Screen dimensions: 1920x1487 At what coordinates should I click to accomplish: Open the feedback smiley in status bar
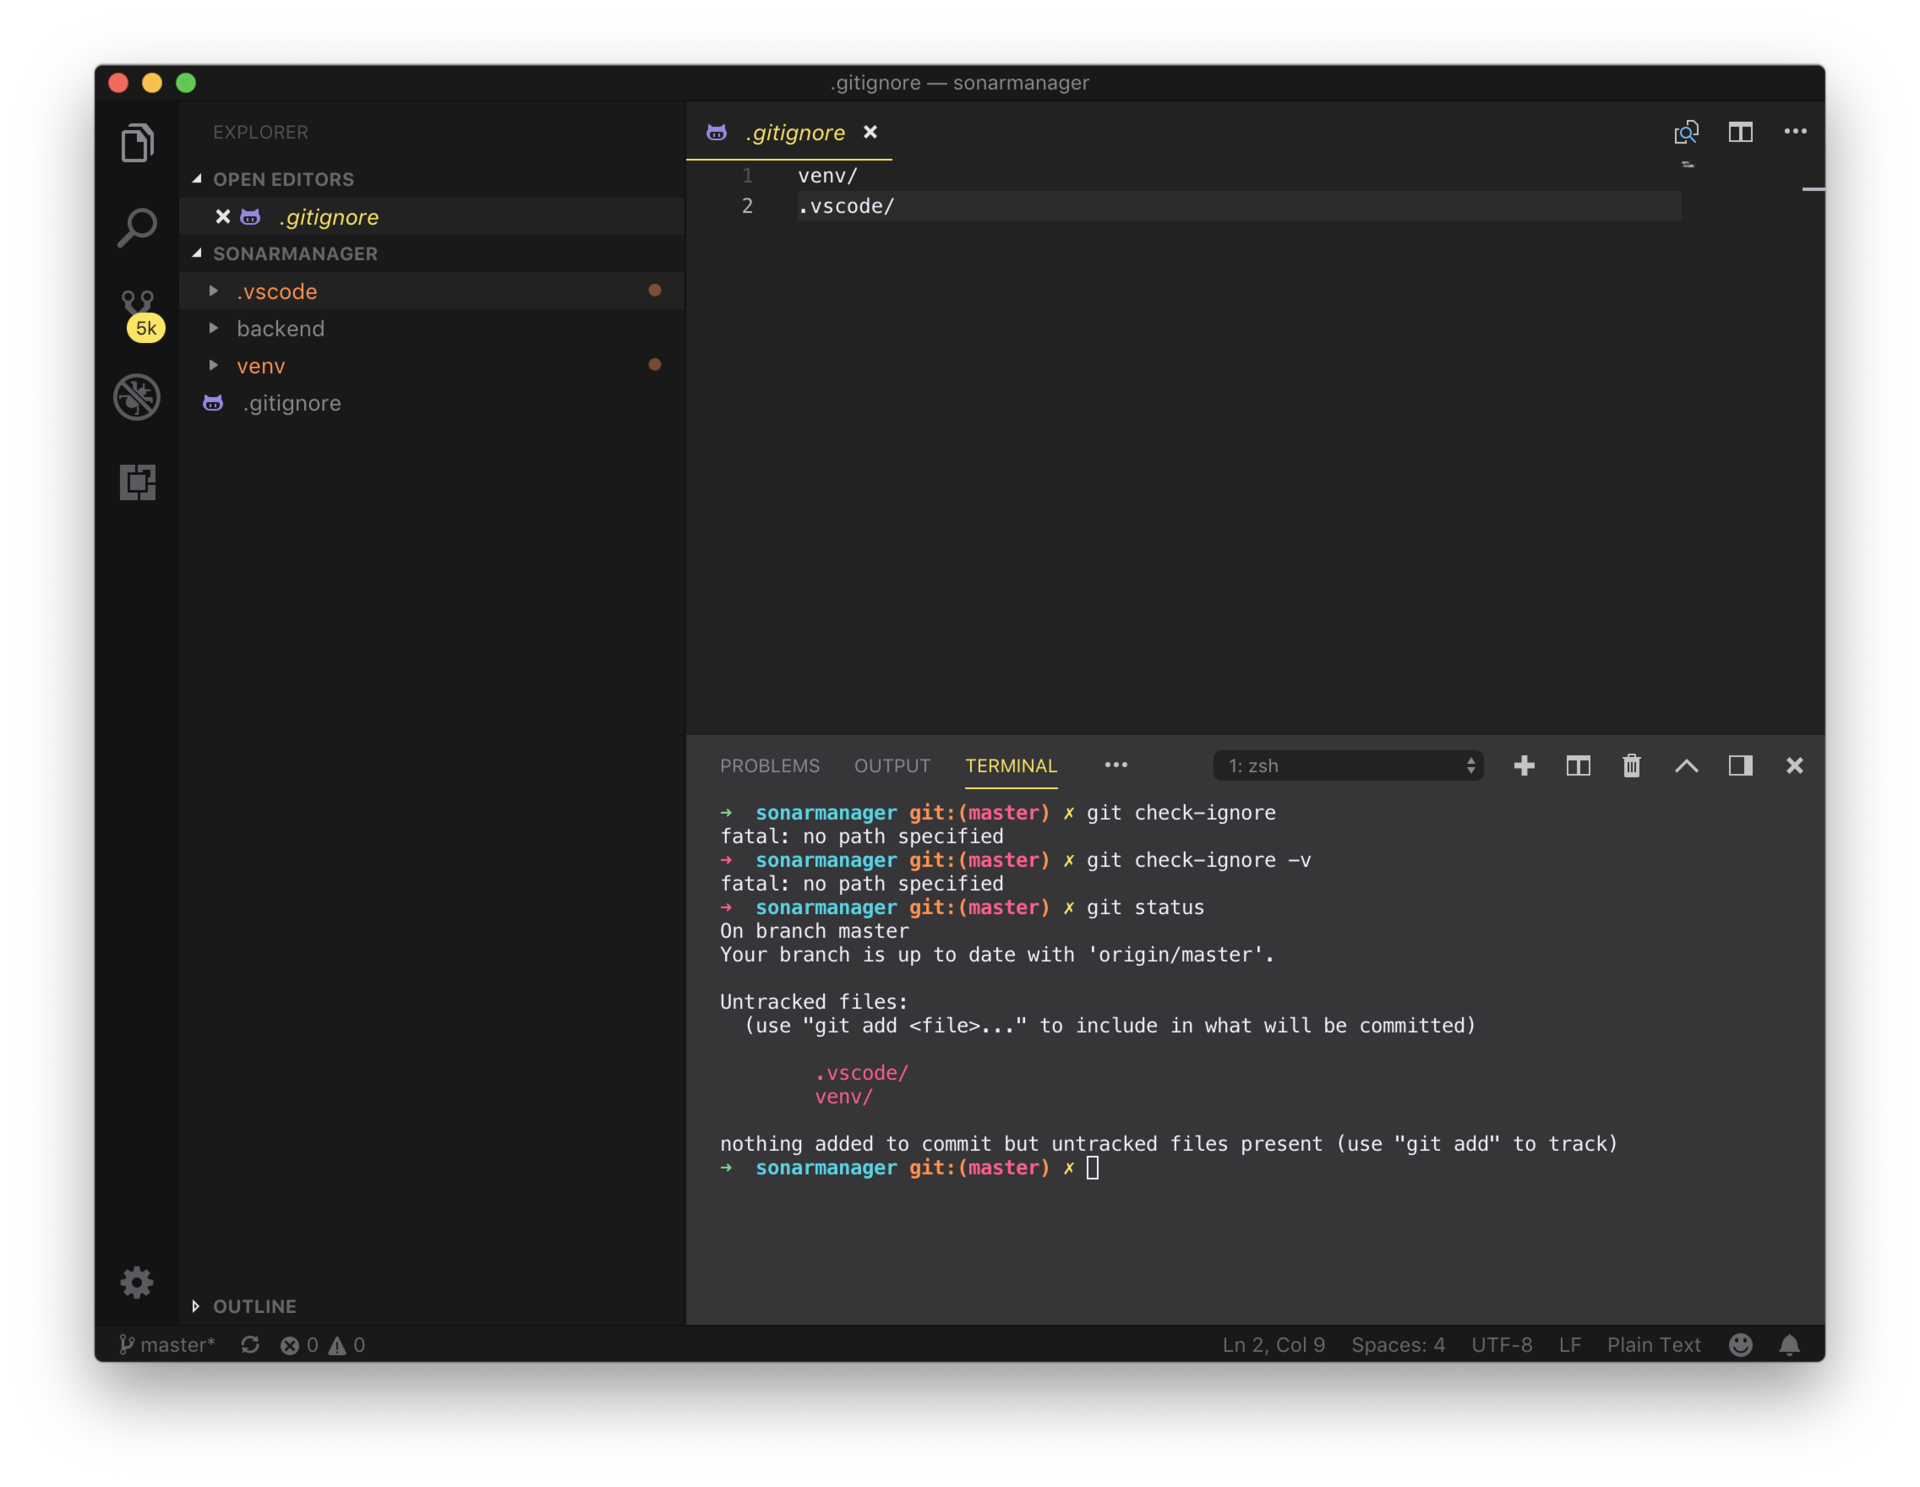coord(1740,1344)
